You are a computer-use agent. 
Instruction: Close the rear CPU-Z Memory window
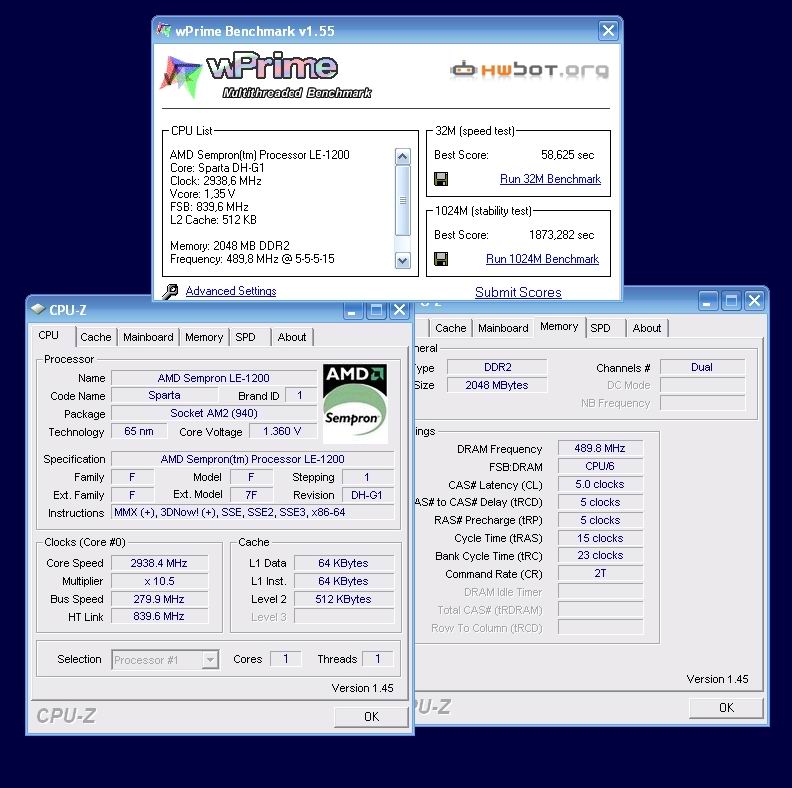click(754, 301)
